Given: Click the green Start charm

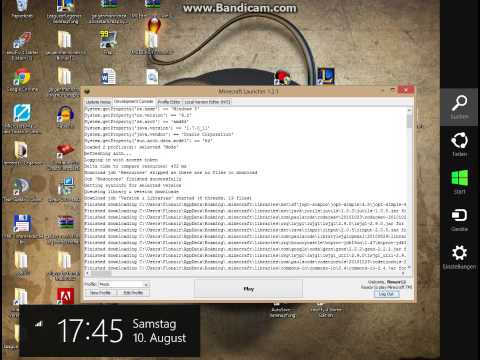Looking at the screenshot, I should [459, 182].
